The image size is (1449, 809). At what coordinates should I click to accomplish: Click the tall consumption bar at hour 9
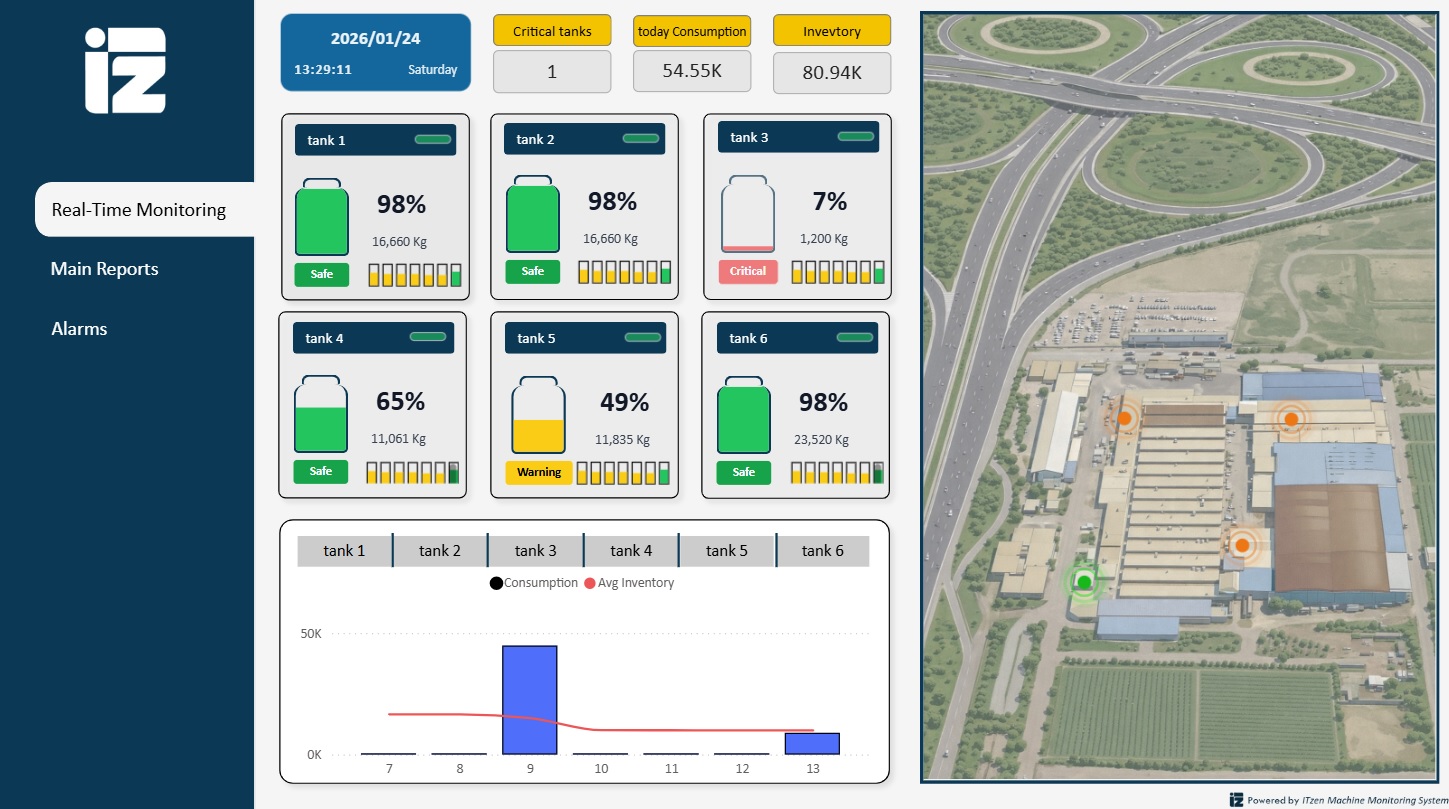click(529, 699)
